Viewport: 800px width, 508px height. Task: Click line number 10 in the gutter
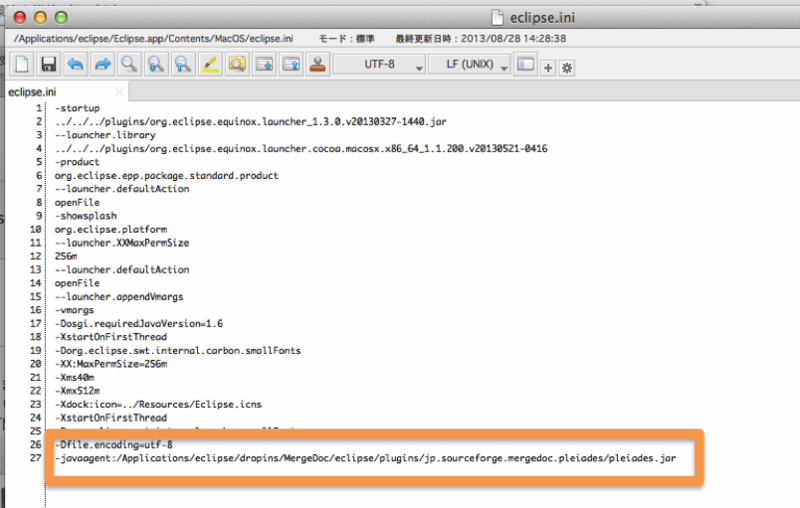click(35, 230)
